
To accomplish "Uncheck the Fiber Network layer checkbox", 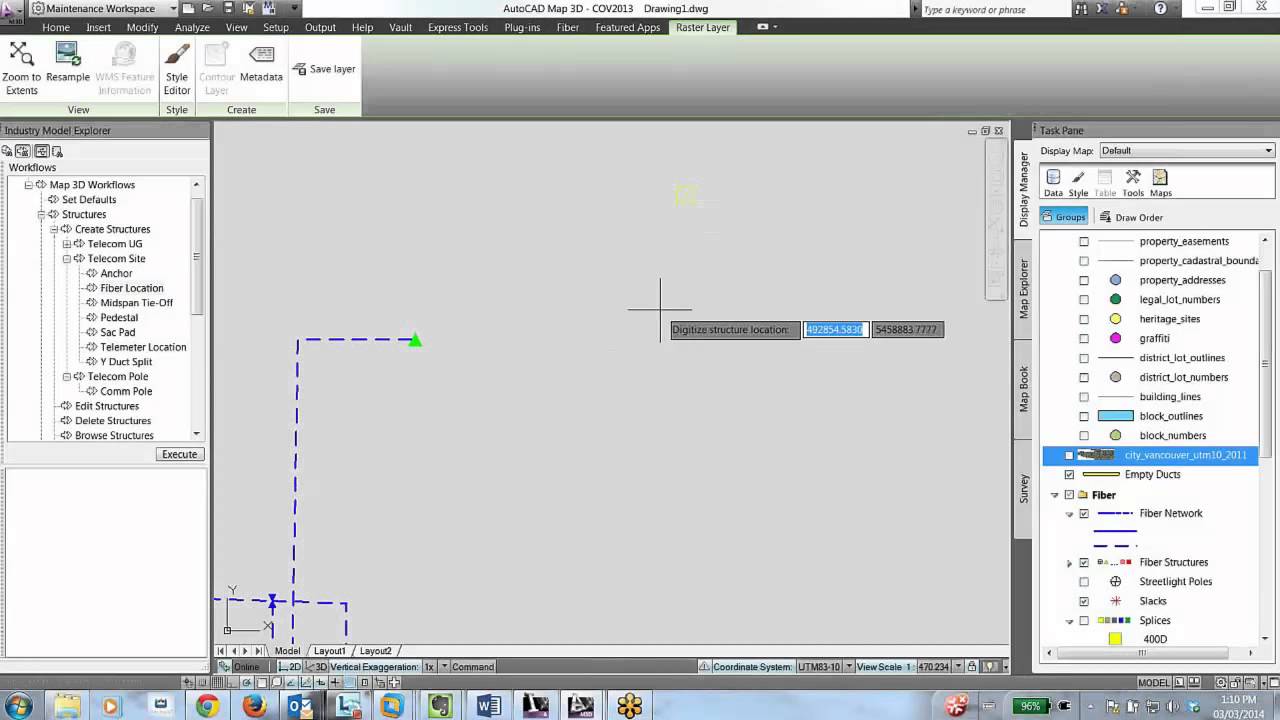I will [x=1084, y=514].
